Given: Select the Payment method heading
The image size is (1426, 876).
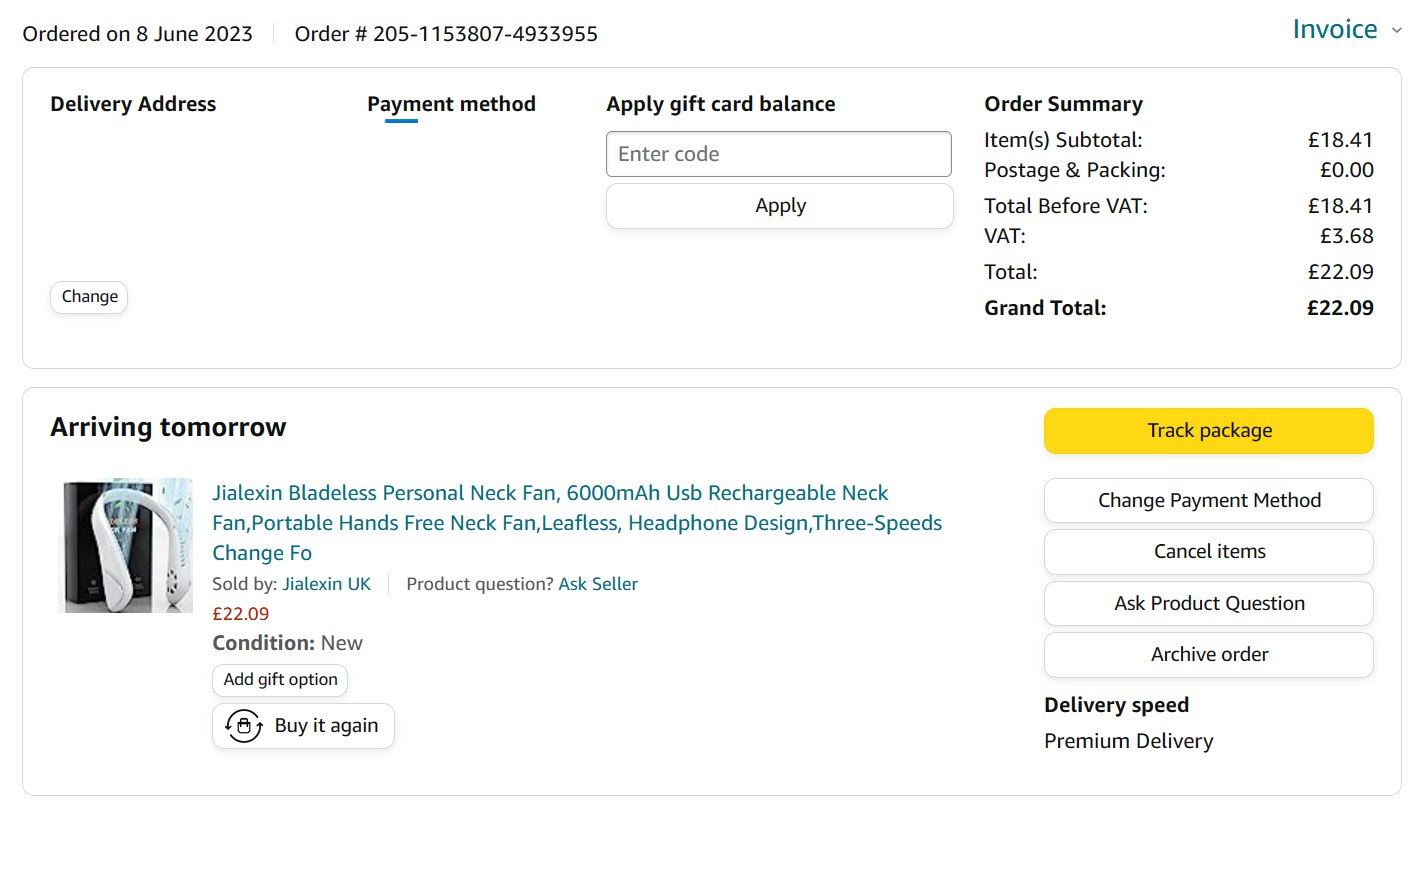Looking at the screenshot, I should click(451, 104).
